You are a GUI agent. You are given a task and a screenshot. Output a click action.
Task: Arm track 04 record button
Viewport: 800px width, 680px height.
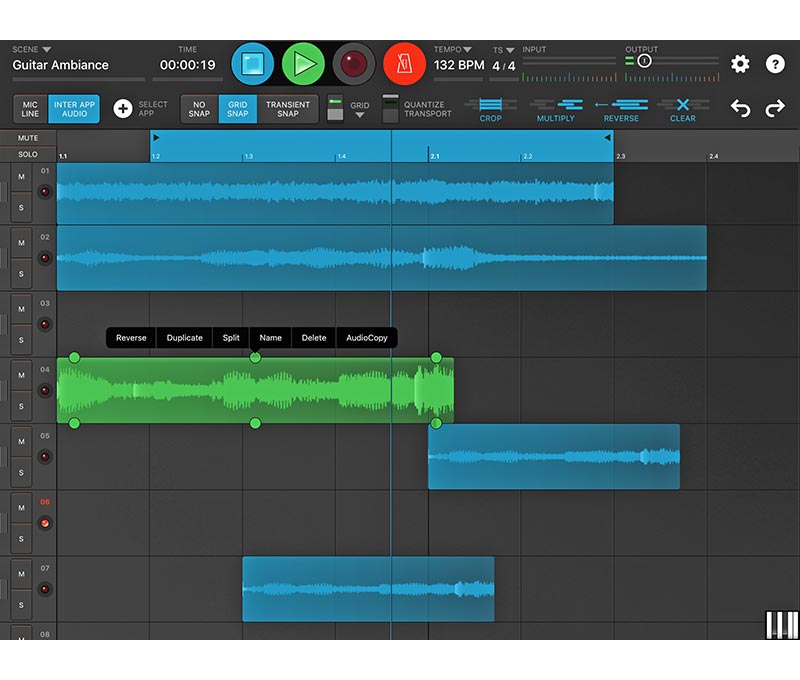pos(45,391)
